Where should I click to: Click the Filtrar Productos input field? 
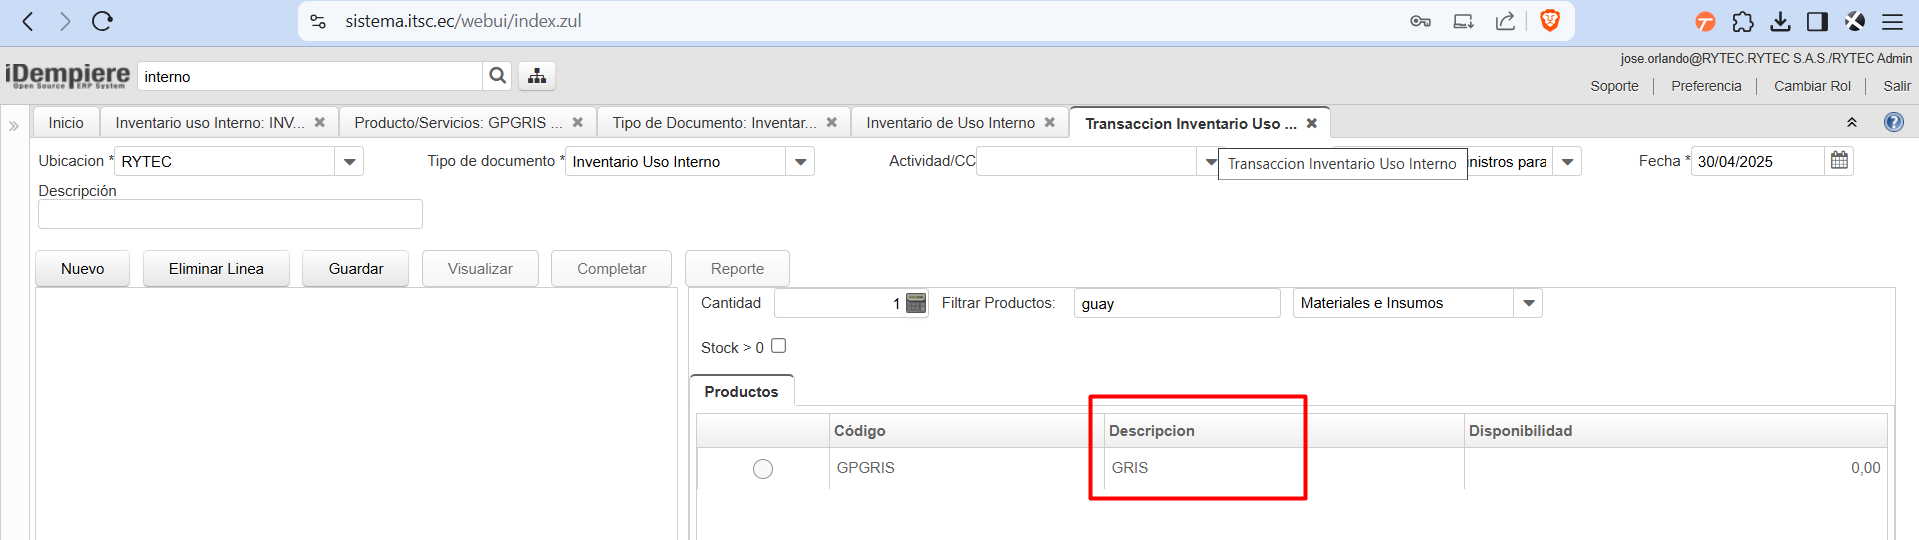click(x=1176, y=304)
